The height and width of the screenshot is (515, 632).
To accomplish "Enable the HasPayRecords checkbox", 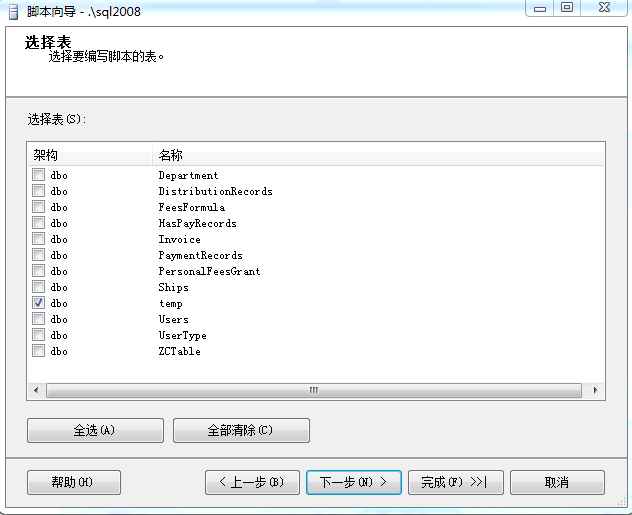I will (38, 223).
